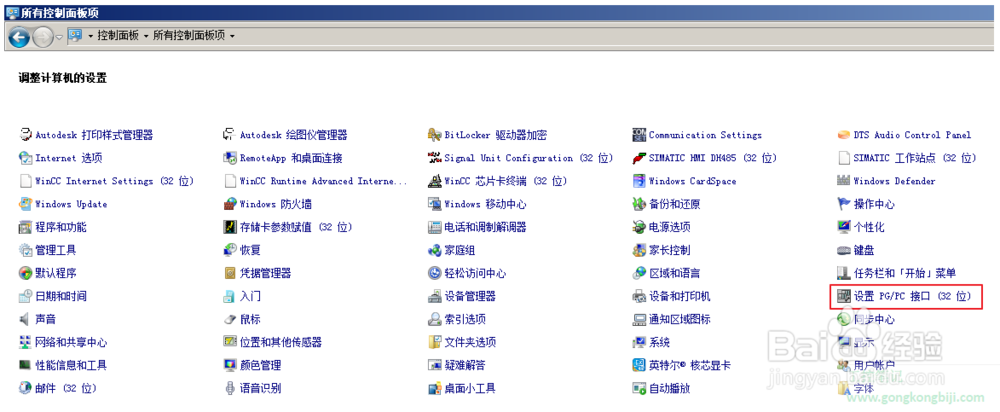Screen dimensions: 1000x412
Task: Open the 鼠标 icon
Action: (230, 319)
